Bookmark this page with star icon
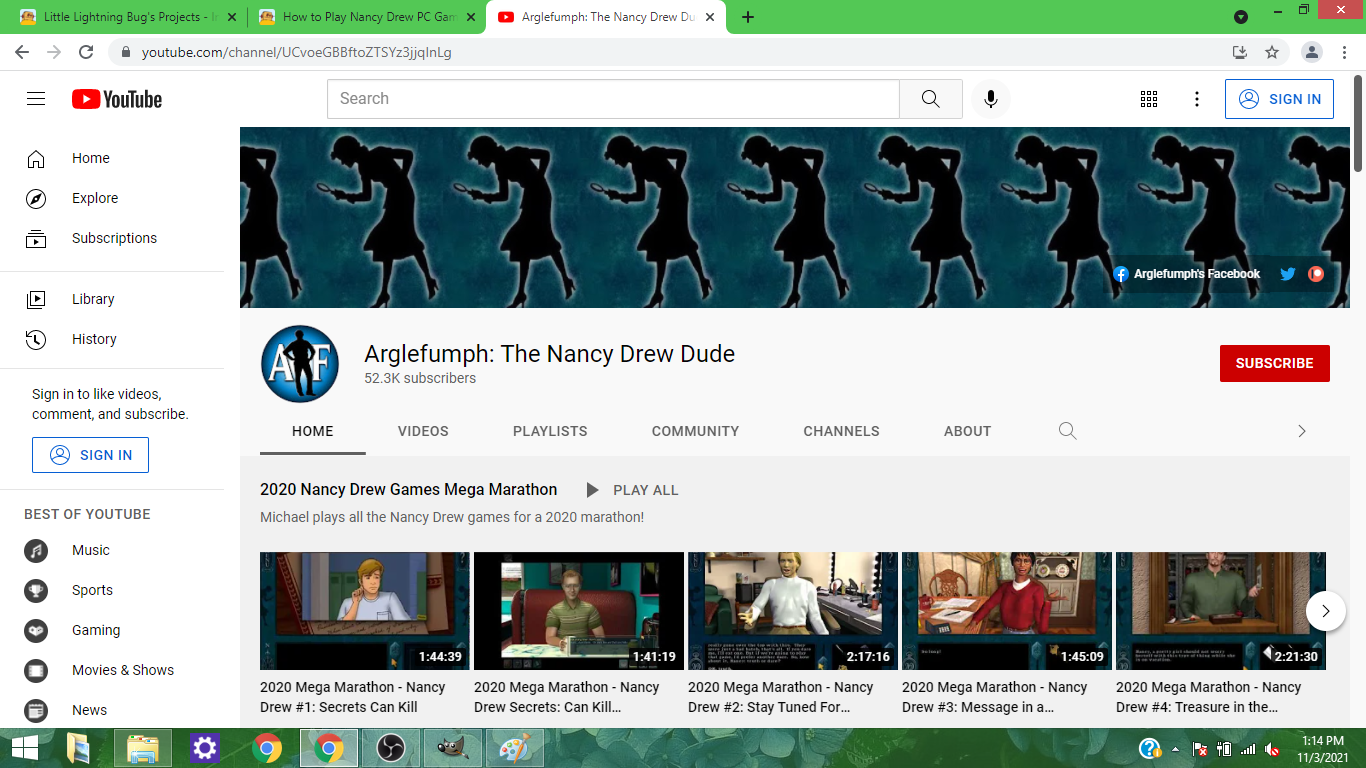This screenshot has height=768, width=1366. [x=1272, y=52]
